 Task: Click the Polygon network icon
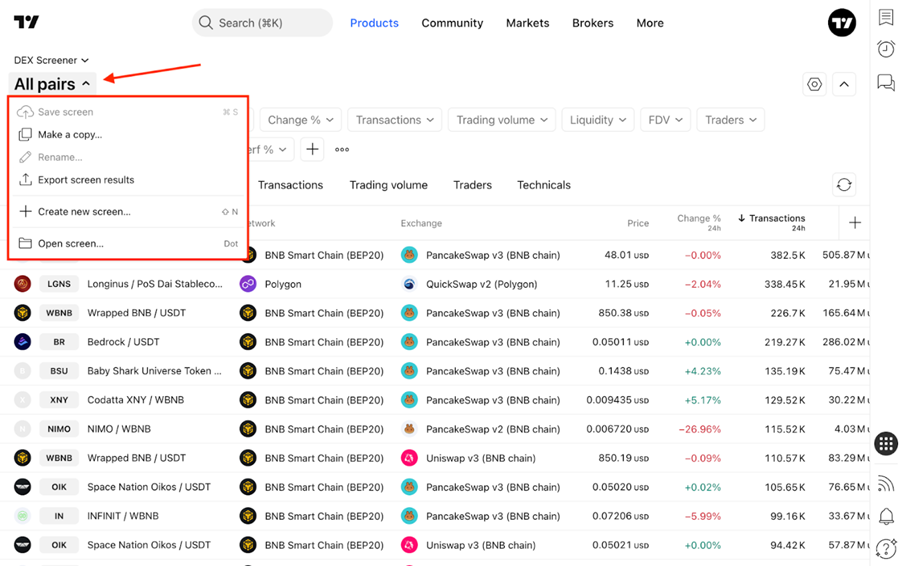click(248, 284)
